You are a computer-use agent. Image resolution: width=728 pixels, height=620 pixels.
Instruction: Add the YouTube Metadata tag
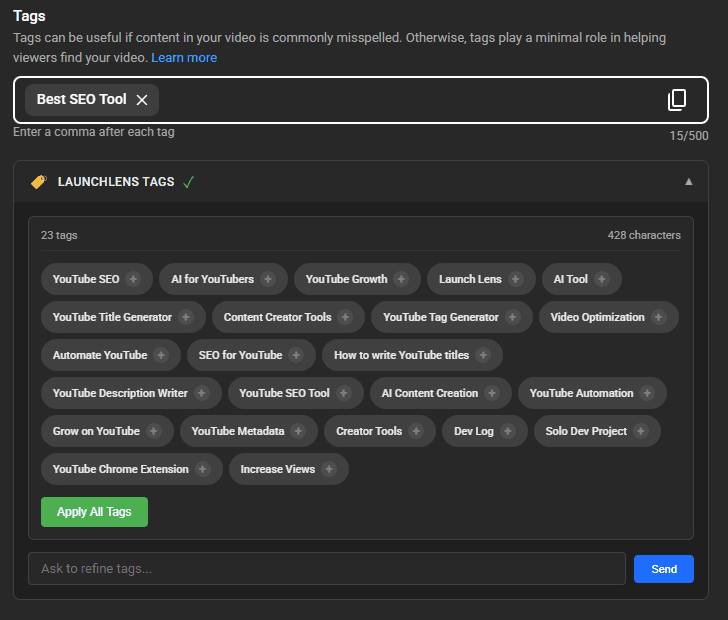click(x=298, y=431)
